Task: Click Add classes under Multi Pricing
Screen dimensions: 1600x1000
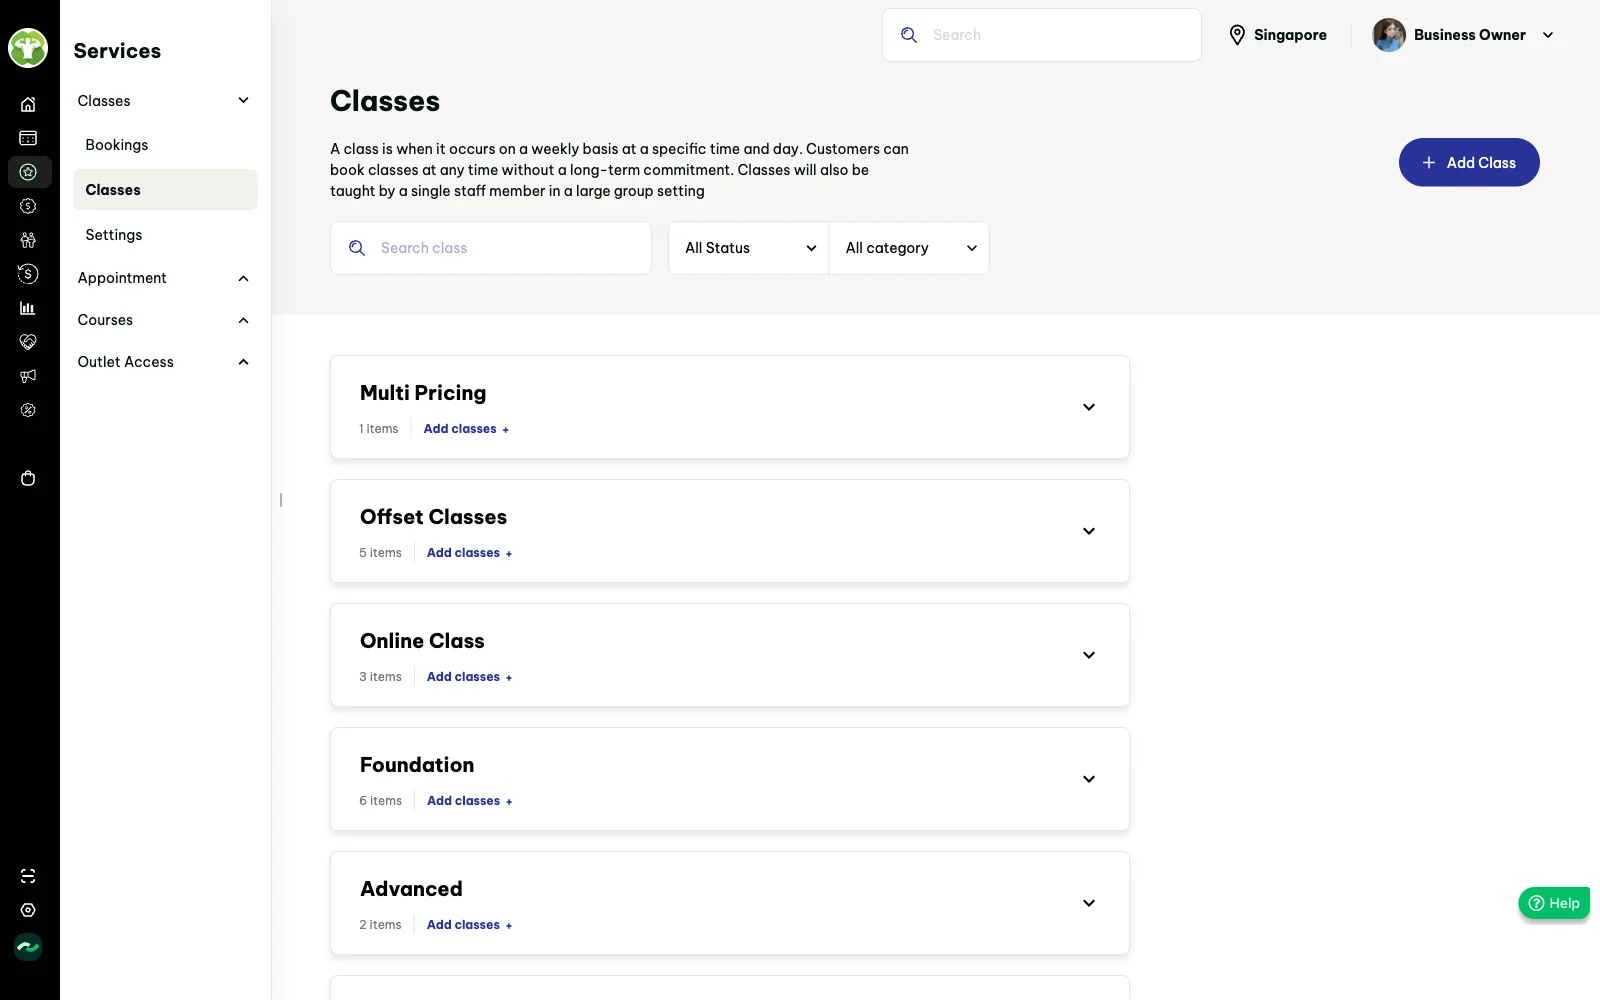Action: 466,429
